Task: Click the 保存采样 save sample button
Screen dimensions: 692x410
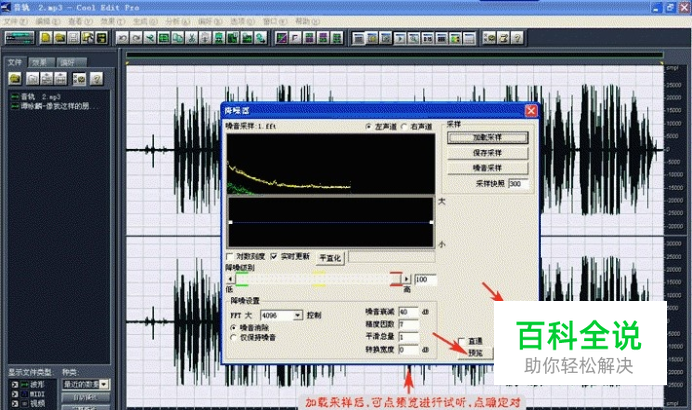Action: point(487,153)
